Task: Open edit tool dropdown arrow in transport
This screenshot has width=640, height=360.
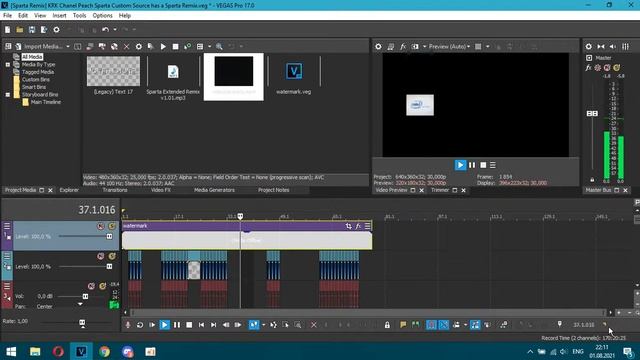Action: coord(263,325)
